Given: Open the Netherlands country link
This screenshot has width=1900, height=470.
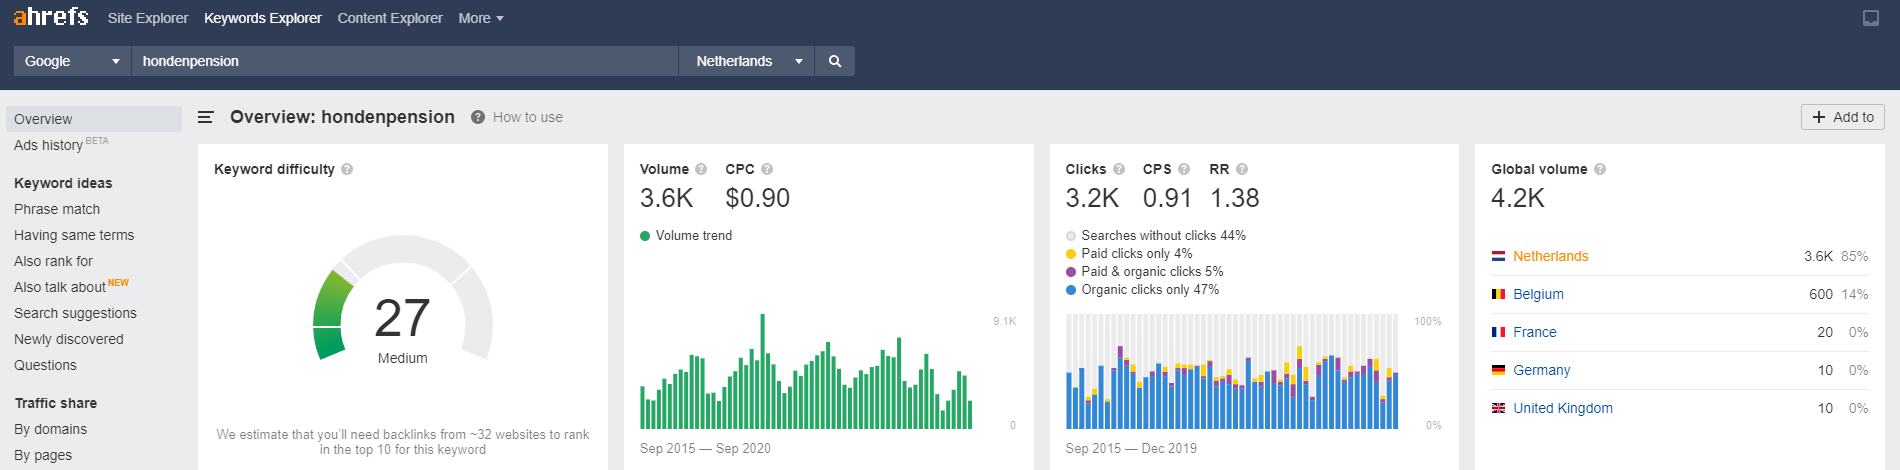Looking at the screenshot, I should 1550,256.
